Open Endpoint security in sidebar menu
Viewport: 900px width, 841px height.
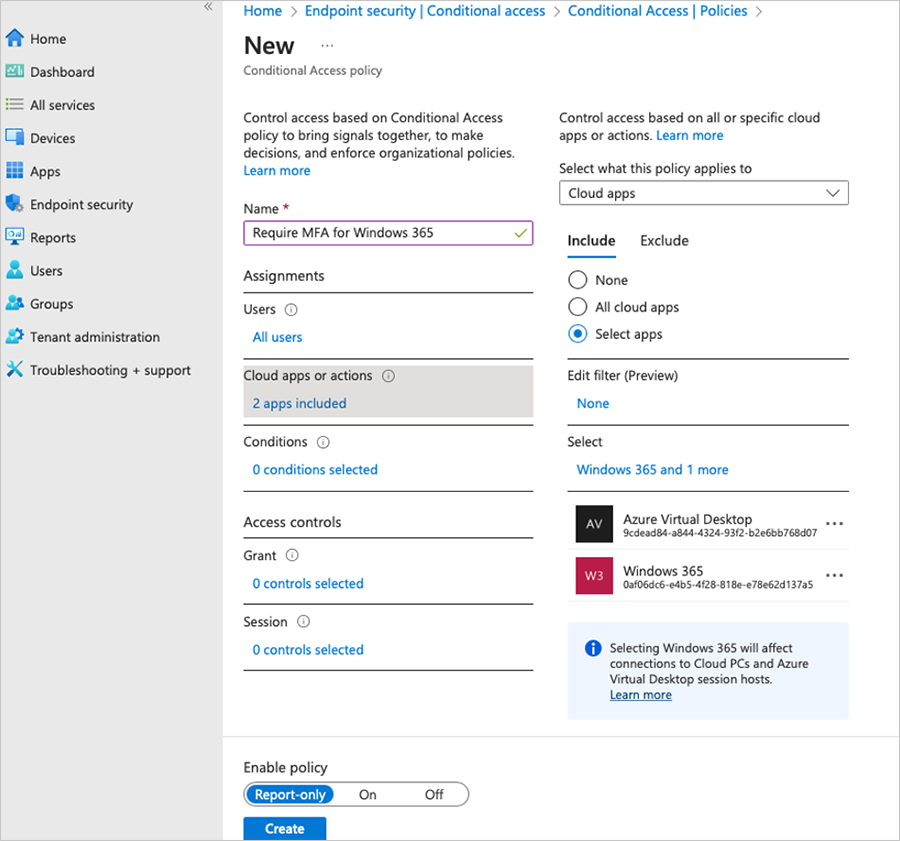point(82,204)
